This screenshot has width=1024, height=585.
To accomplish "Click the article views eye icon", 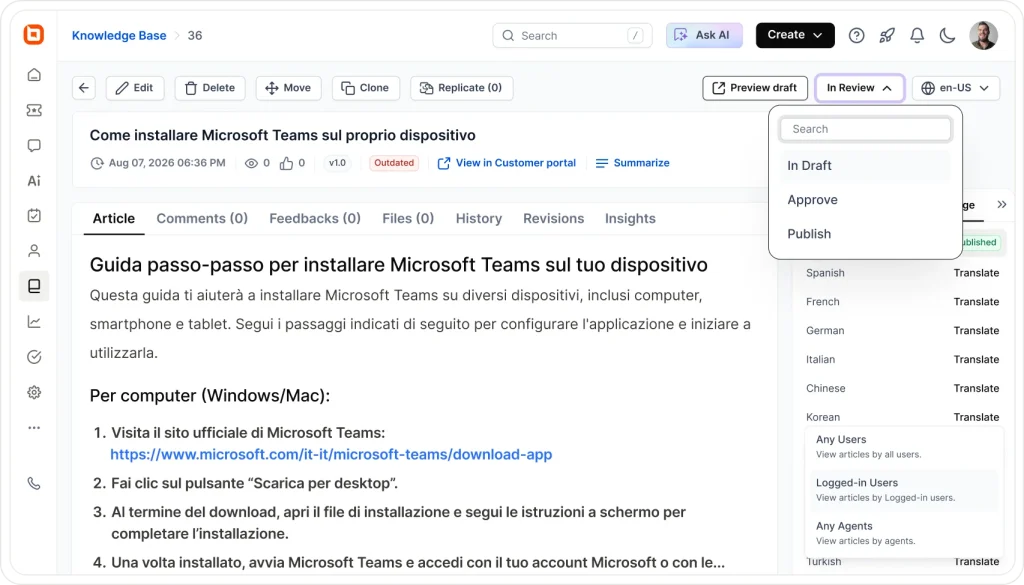I will pos(251,163).
